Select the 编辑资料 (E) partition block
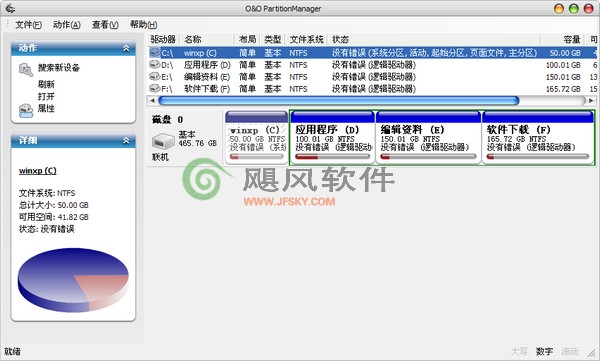 (428, 138)
